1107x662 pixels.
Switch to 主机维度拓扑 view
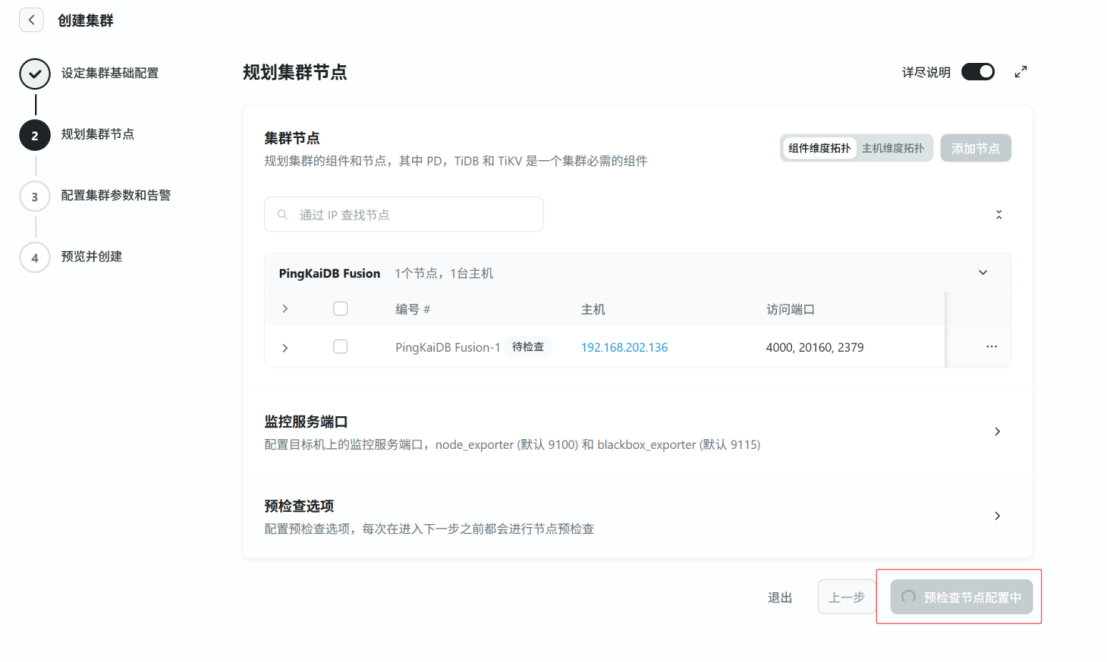click(x=893, y=148)
